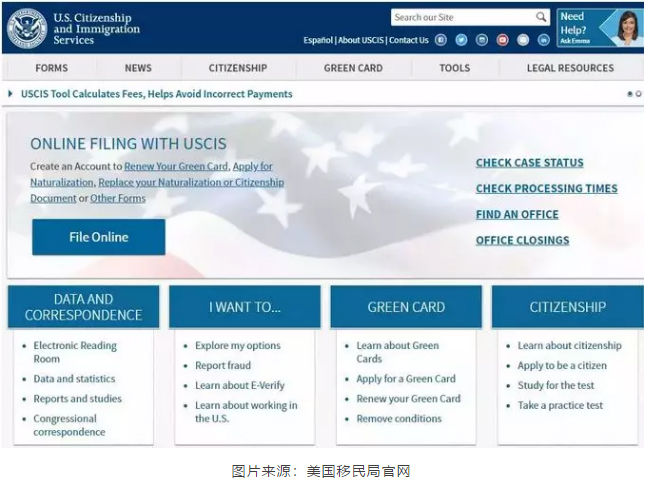The image size is (647, 479).
Task: Click the Facebook icon in the header
Action: pos(441,40)
